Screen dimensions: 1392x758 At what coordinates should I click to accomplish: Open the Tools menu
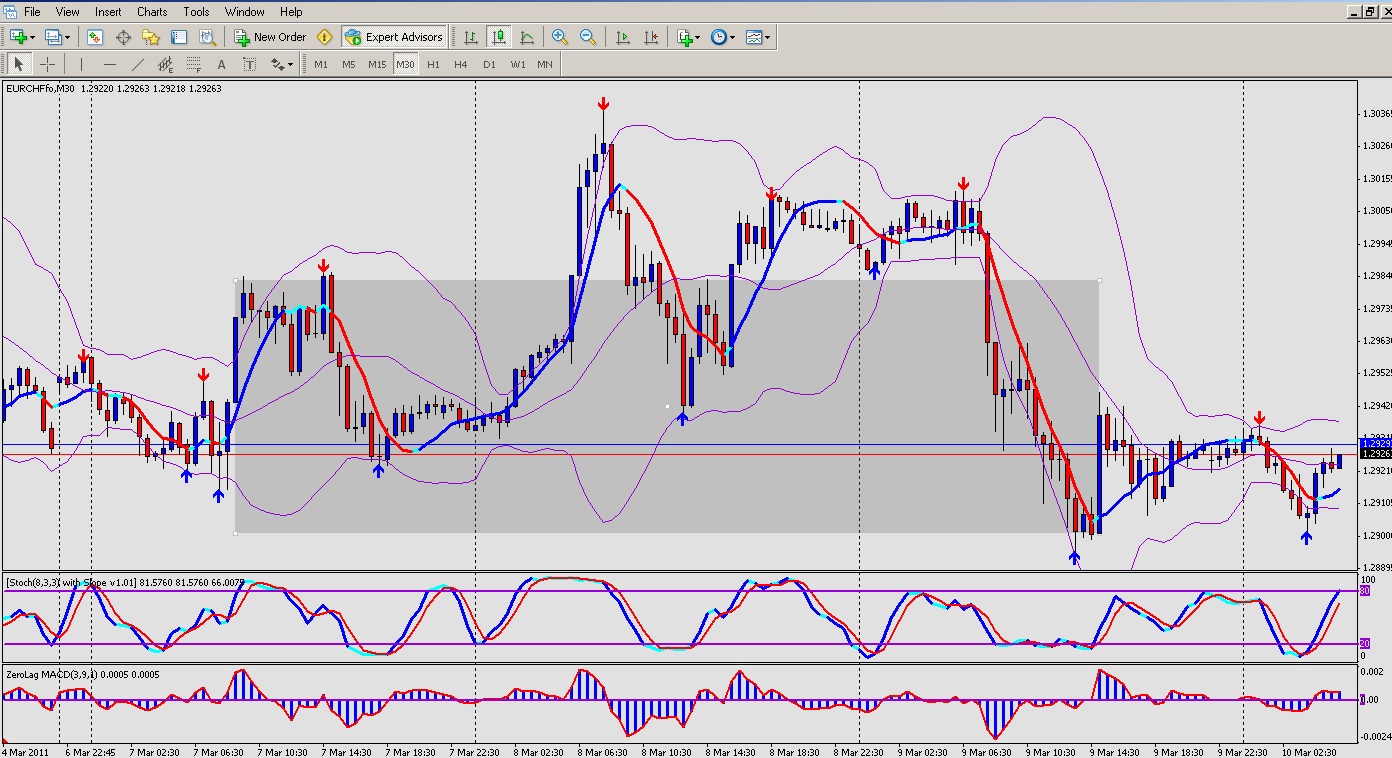click(x=196, y=12)
